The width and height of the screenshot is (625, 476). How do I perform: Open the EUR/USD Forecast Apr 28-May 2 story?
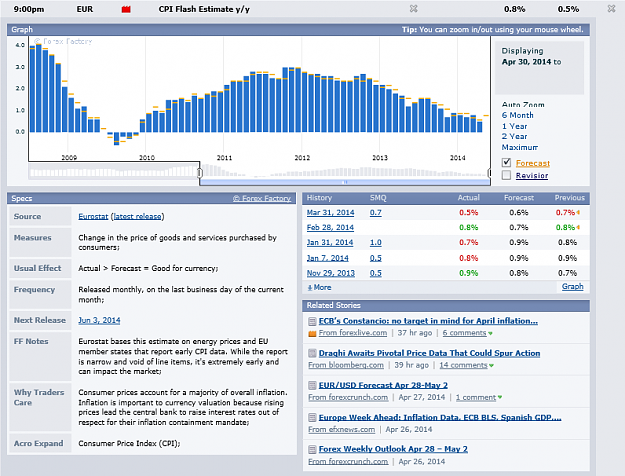click(x=383, y=385)
